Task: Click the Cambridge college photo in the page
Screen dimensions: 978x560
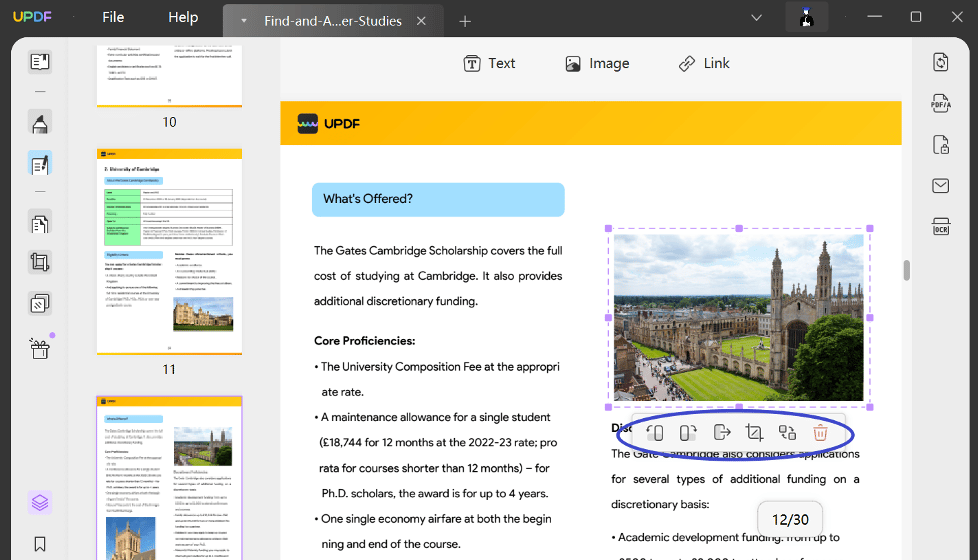Action: pyautogui.click(x=738, y=317)
